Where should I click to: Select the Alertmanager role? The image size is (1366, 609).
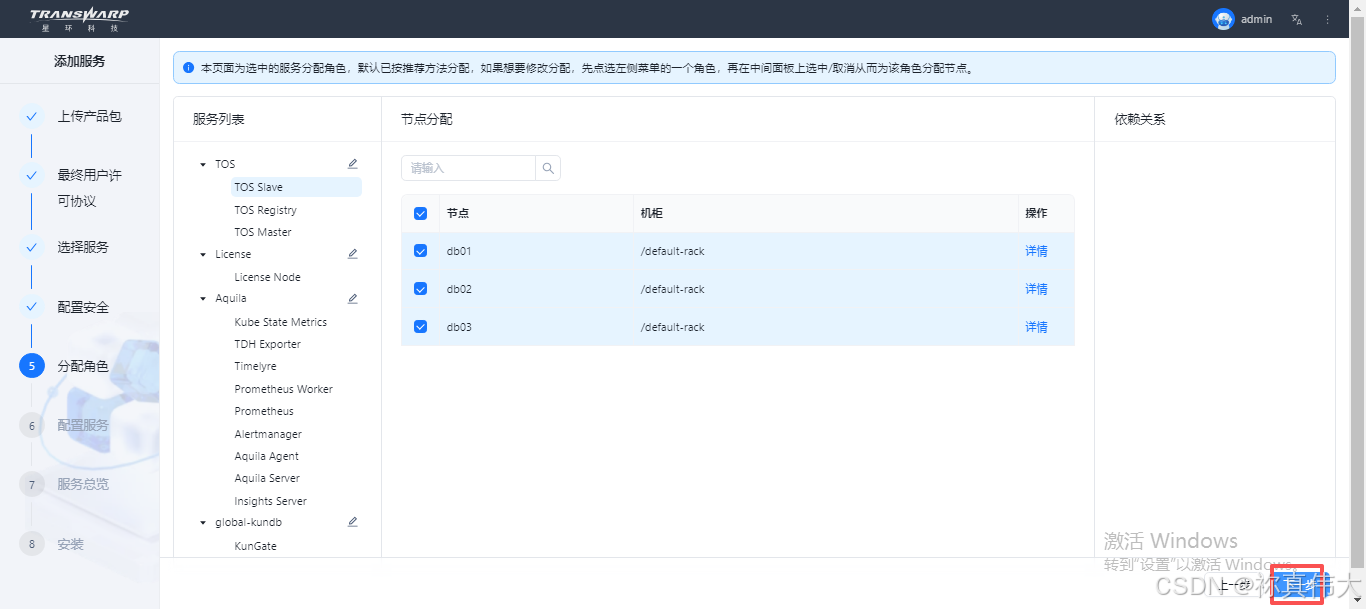click(268, 434)
